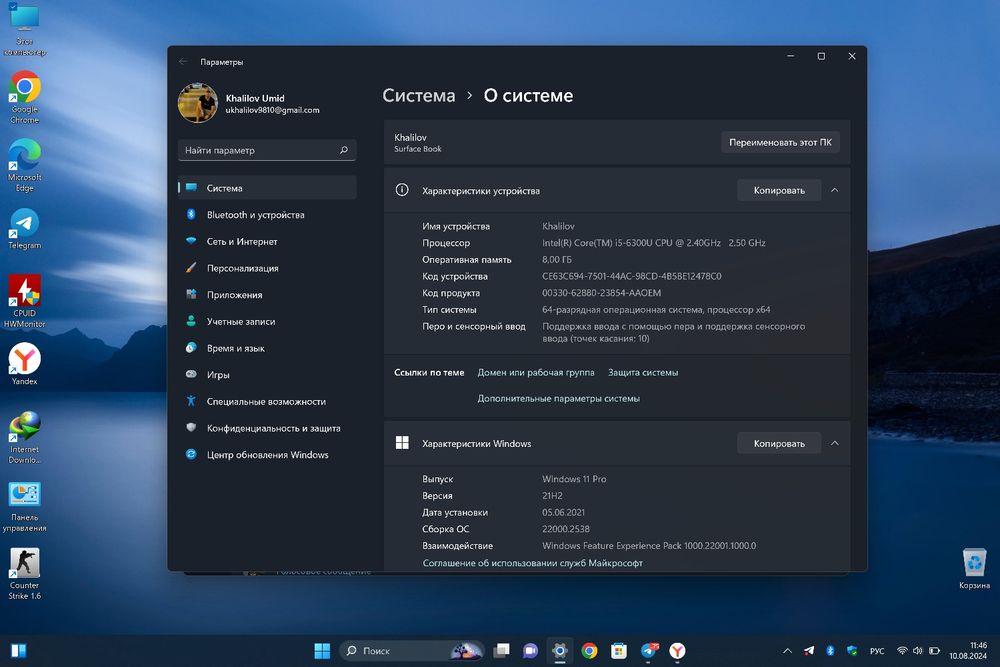Viewport: 1000px width, 667px height.
Task: Open Yandex browser desktop shortcut
Action: tap(24, 365)
